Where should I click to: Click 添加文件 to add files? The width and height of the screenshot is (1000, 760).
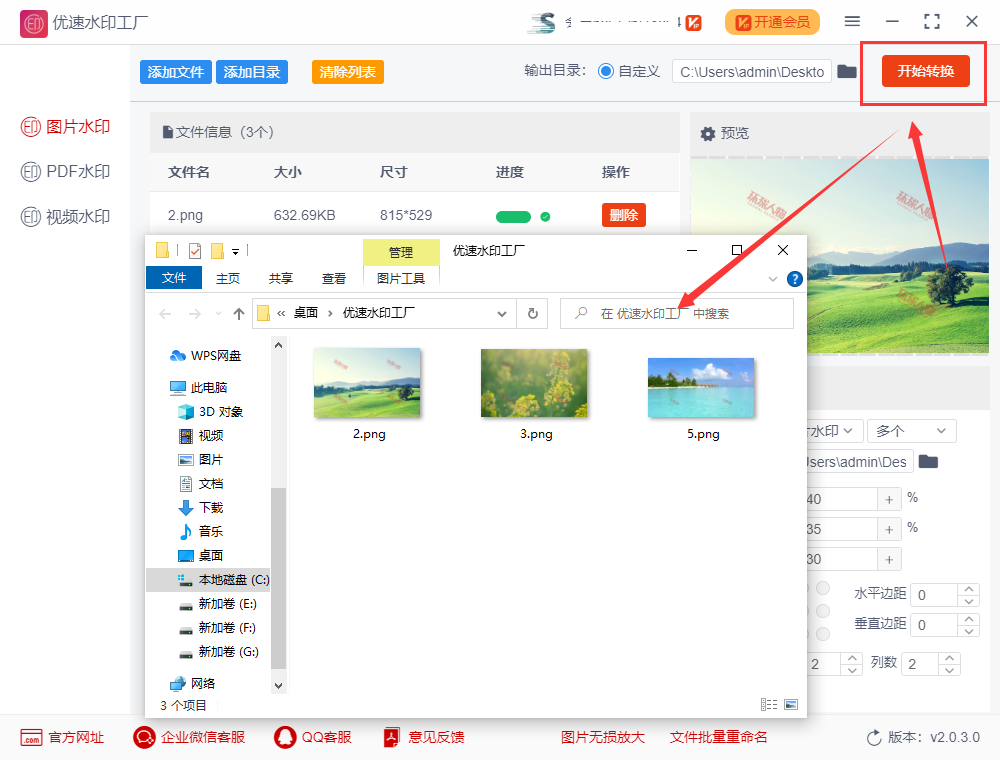click(176, 72)
